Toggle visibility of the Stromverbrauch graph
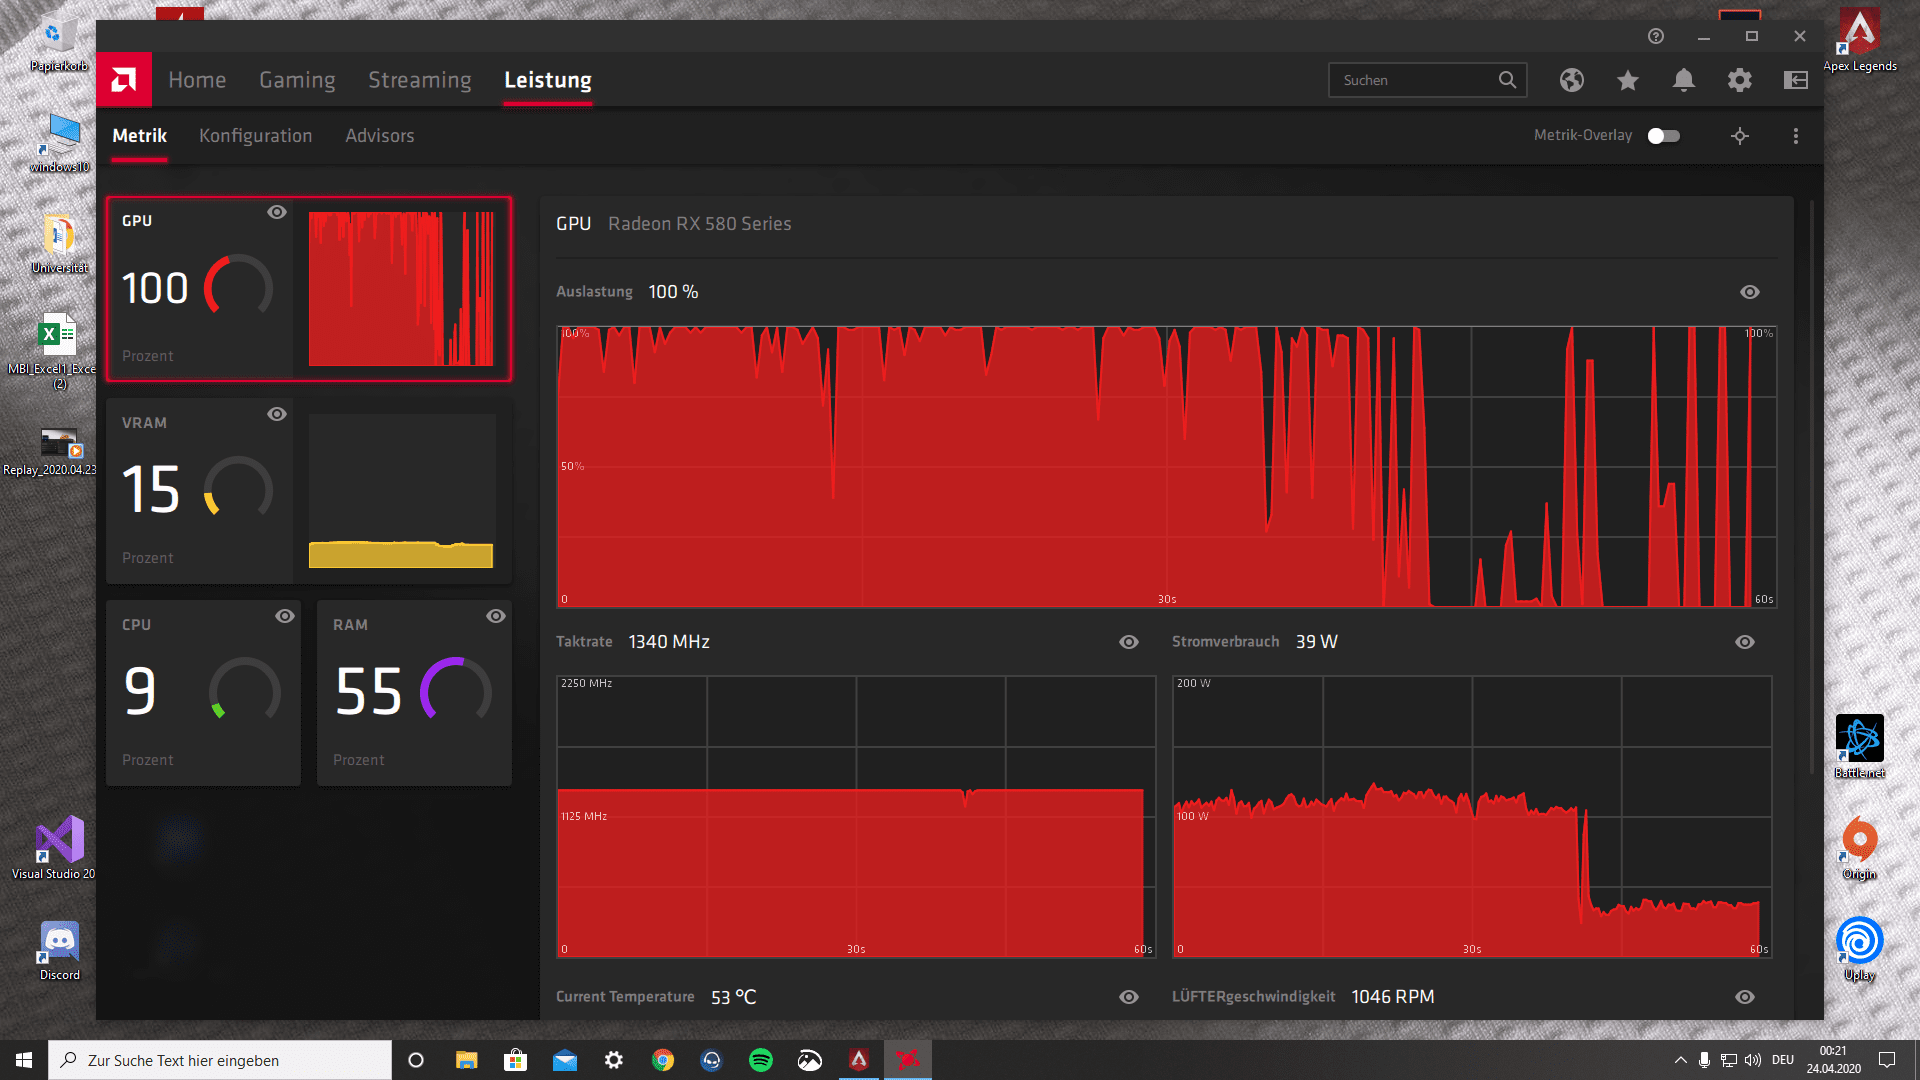This screenshot has height=1080, width=1920. (1745, 642)
